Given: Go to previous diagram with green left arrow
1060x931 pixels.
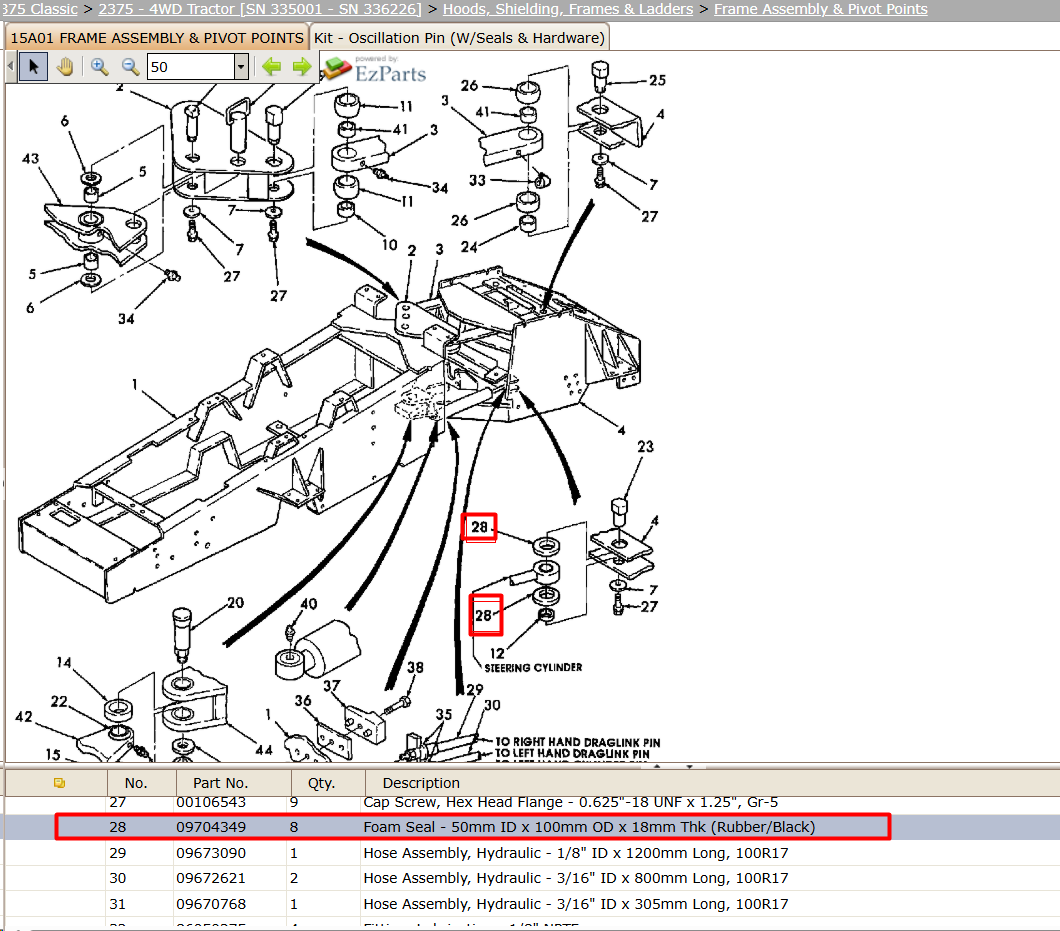Looking at the screenshot, I should point(272,66).
